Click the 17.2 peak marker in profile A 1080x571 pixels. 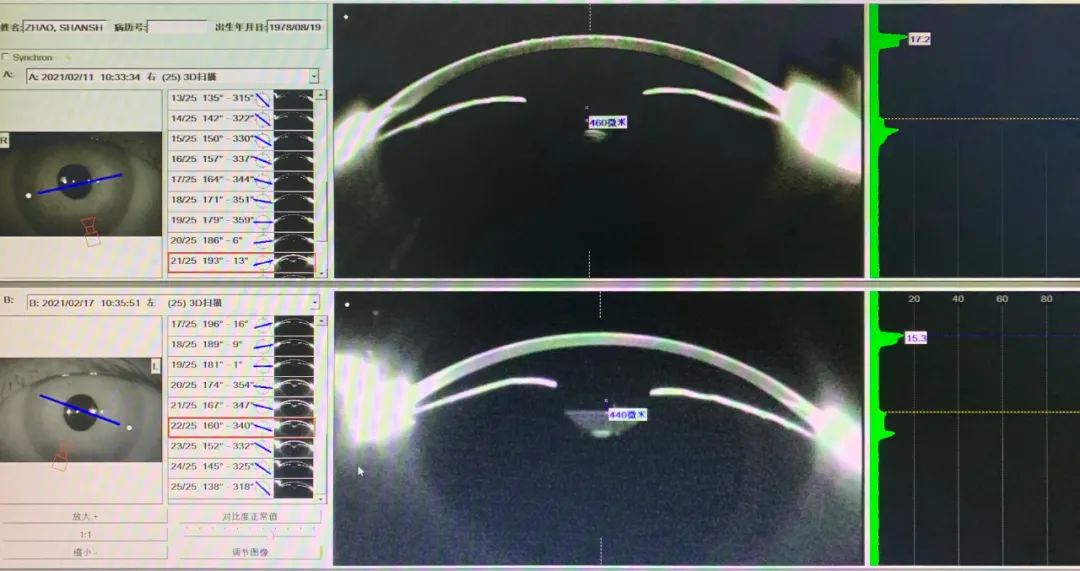[x=920, y=39]
